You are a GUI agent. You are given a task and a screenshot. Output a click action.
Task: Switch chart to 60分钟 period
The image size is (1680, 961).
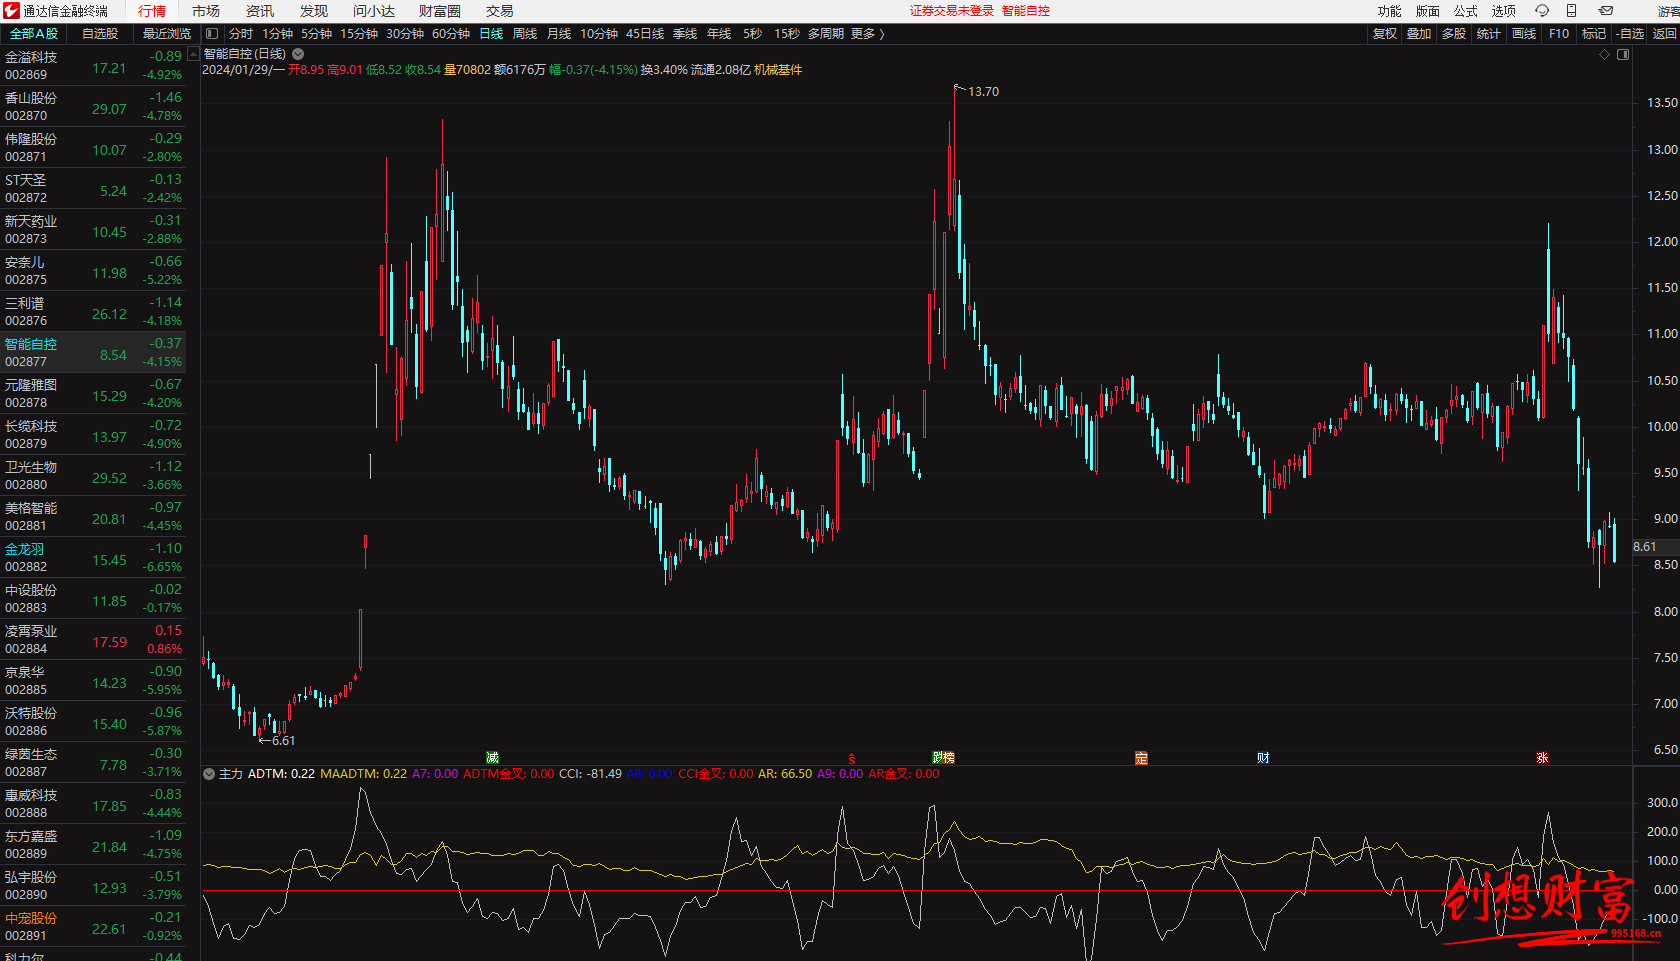tap(451, 34)
